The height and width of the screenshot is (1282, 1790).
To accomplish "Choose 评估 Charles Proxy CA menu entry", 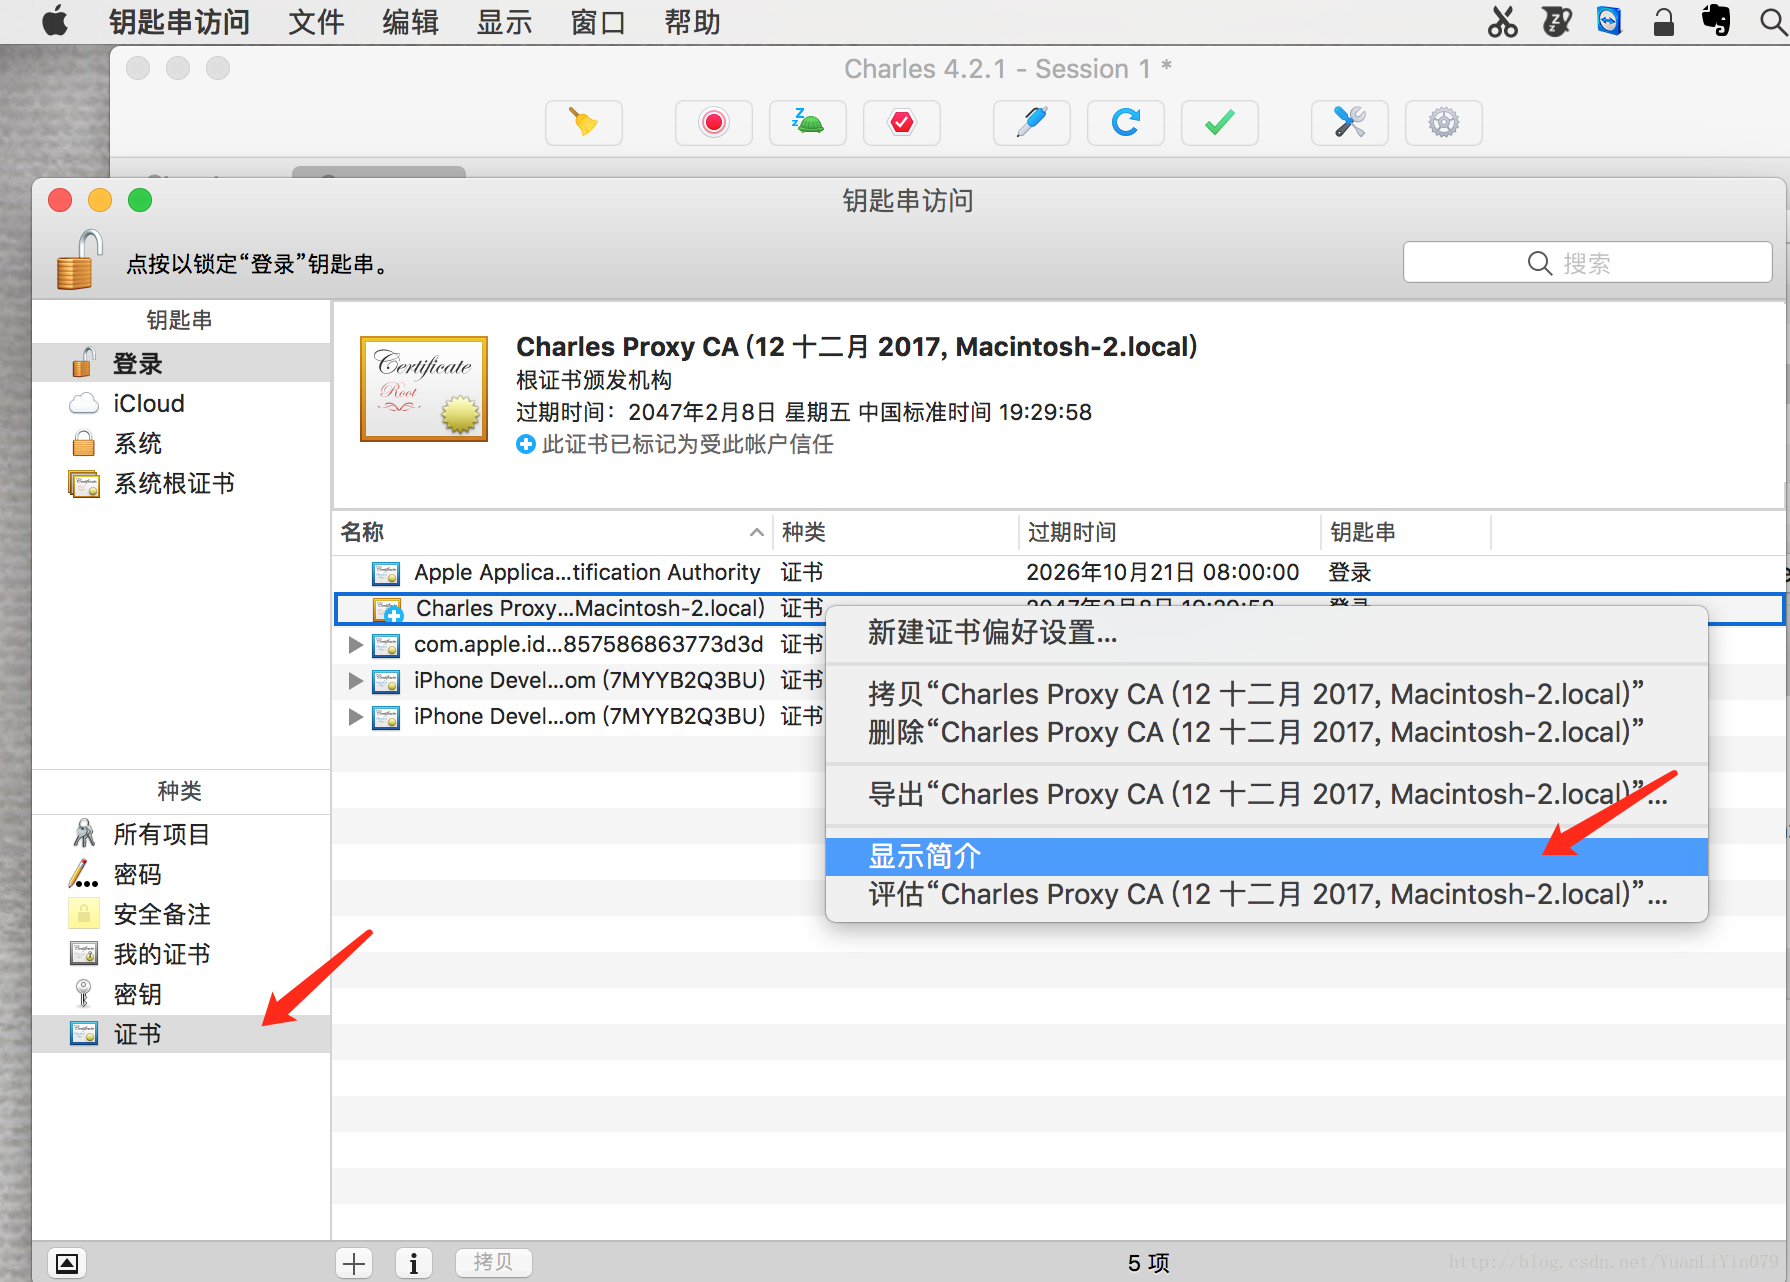I will (x=1266, y=894).
